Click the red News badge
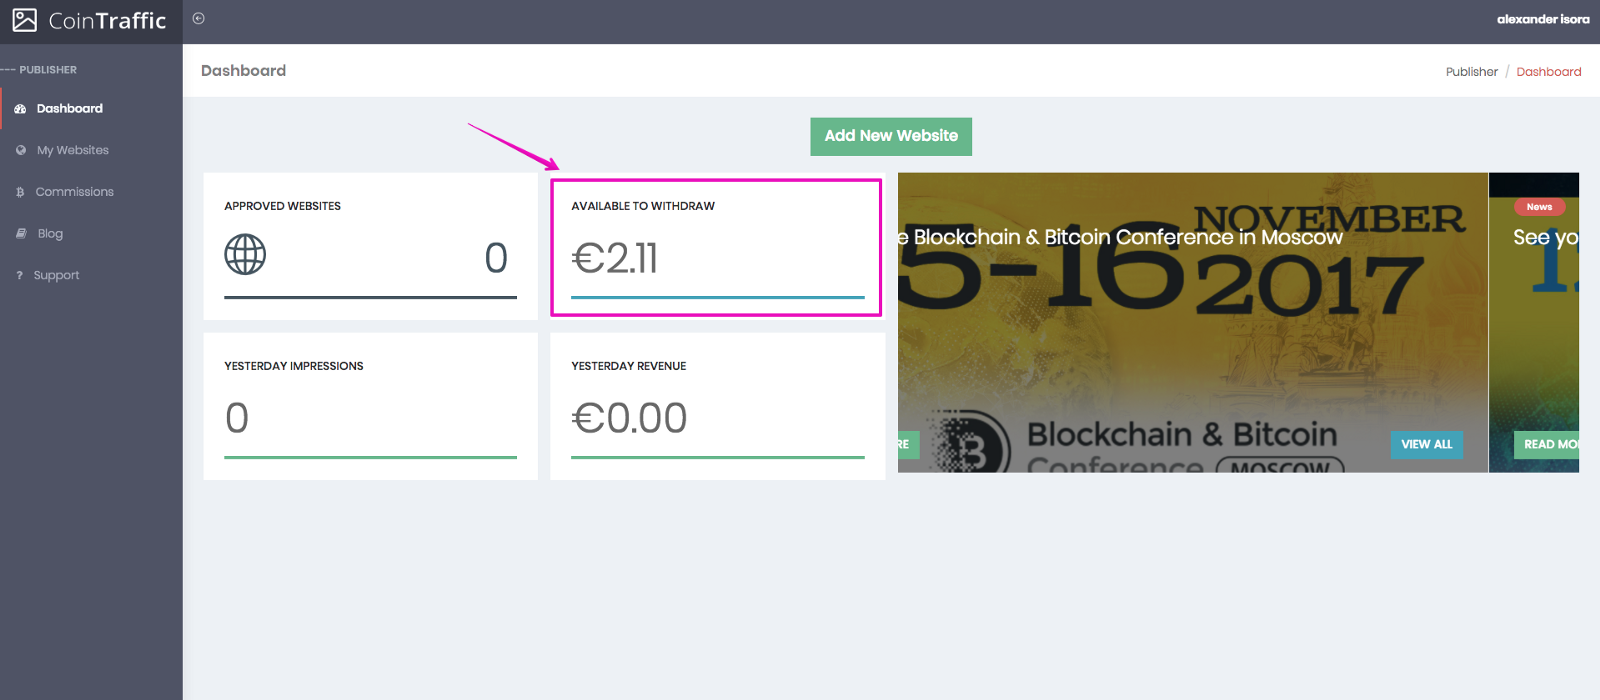This screenshot has width=1600, height=700. (1539, 207)
